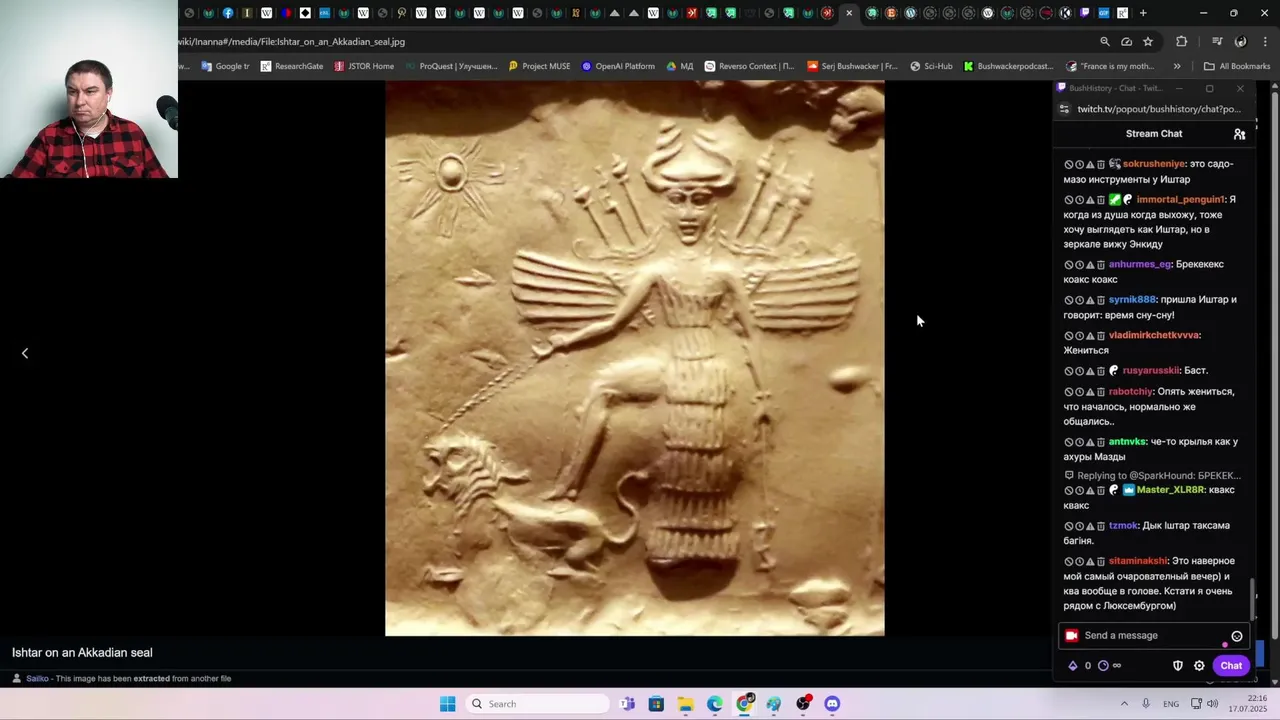Viewport: 1280px width, 720px height.
Task: Open the emote picker in chat
Action: (1237, 636)
